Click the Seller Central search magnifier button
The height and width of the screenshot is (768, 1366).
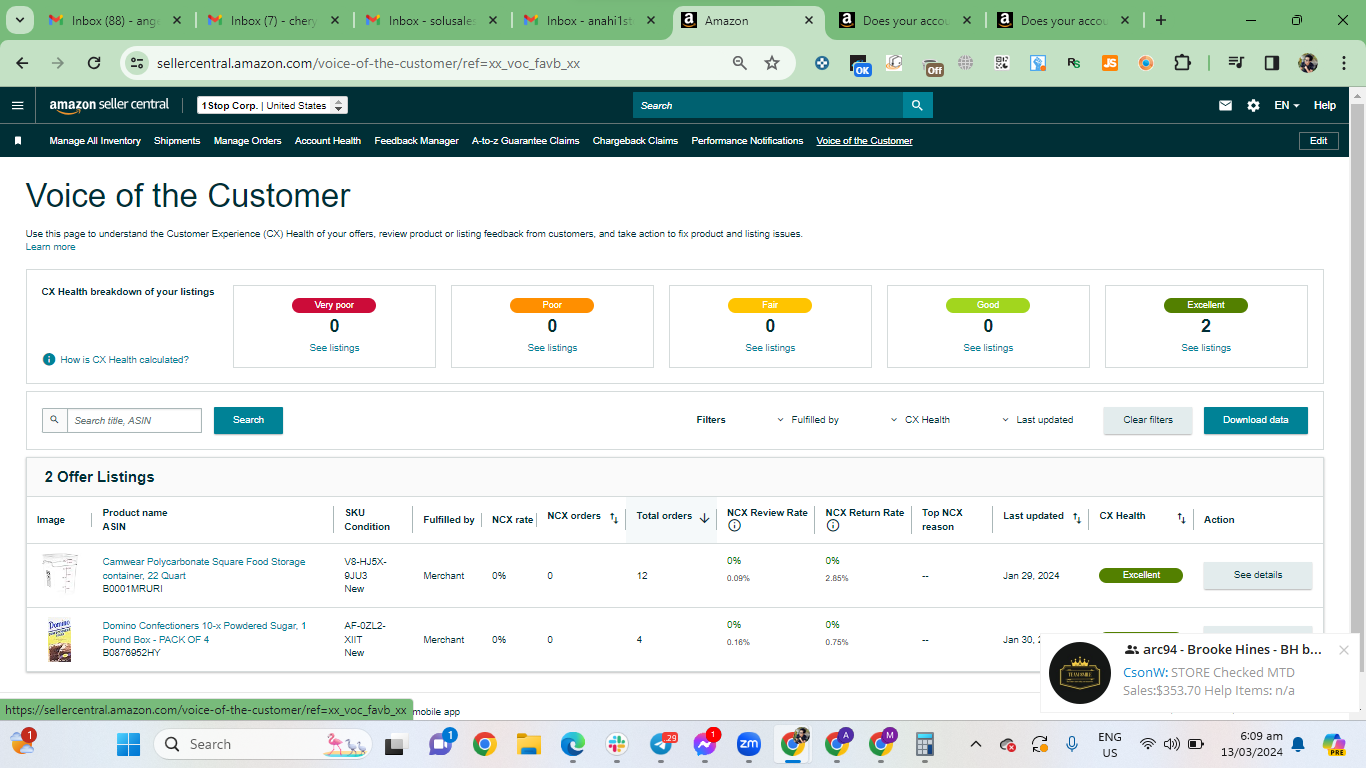918,105
